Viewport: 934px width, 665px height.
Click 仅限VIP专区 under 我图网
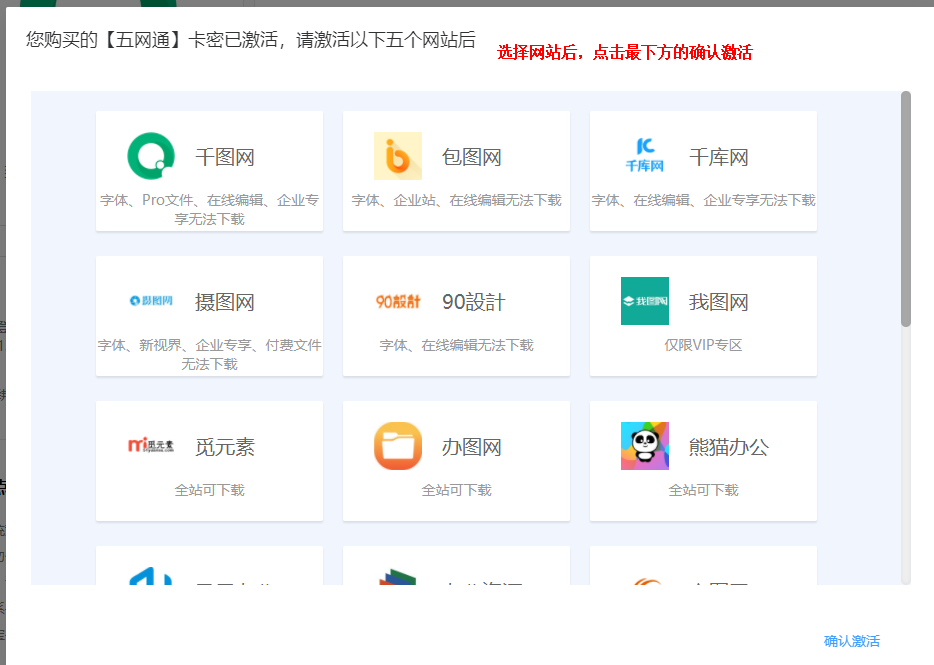click(703, 345)
